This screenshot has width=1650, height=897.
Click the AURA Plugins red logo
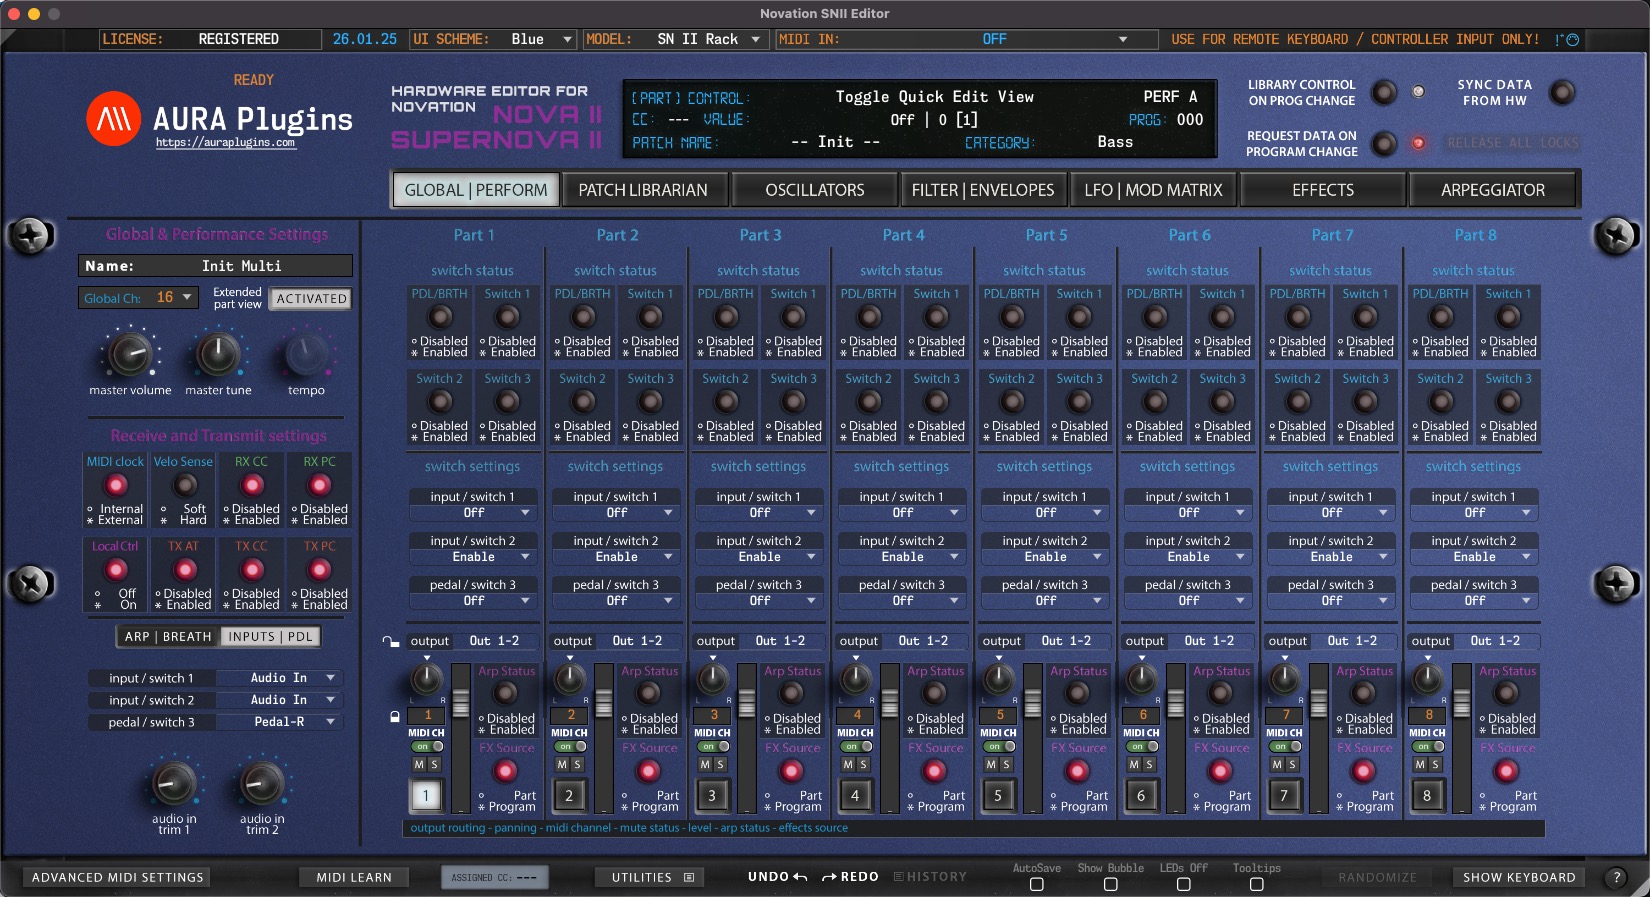(113, 119)
